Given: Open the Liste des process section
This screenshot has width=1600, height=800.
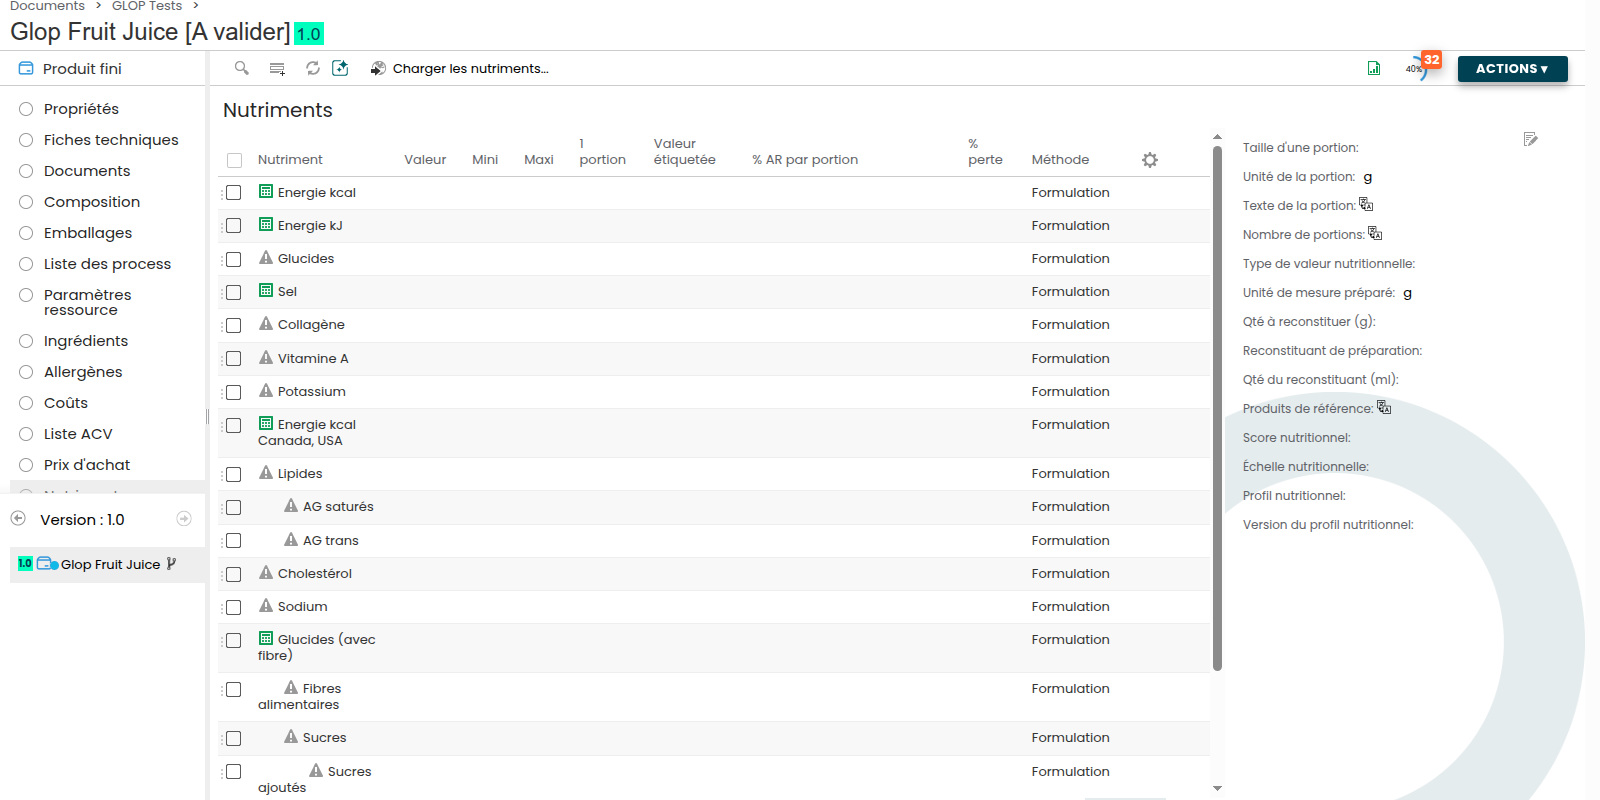Looking at the screenshot, I should tap(107, 264).
